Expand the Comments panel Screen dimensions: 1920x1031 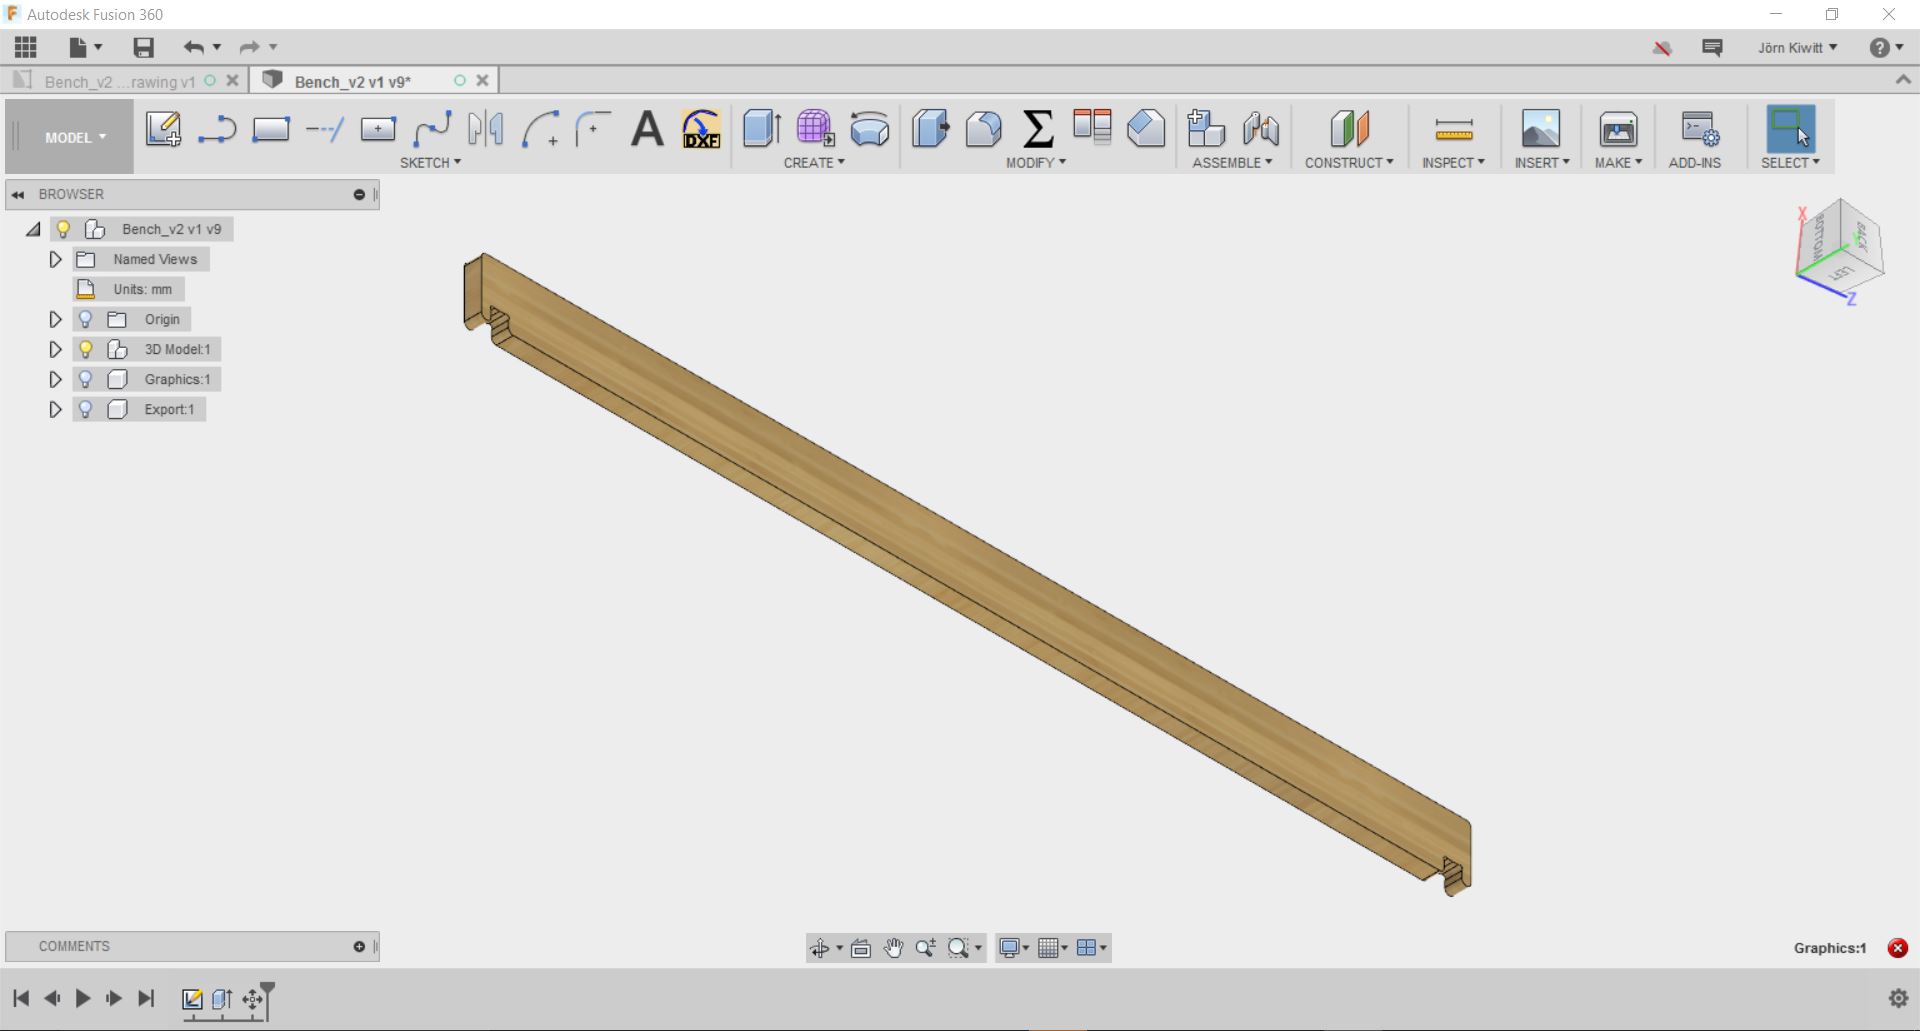click(x=359, y=946)
